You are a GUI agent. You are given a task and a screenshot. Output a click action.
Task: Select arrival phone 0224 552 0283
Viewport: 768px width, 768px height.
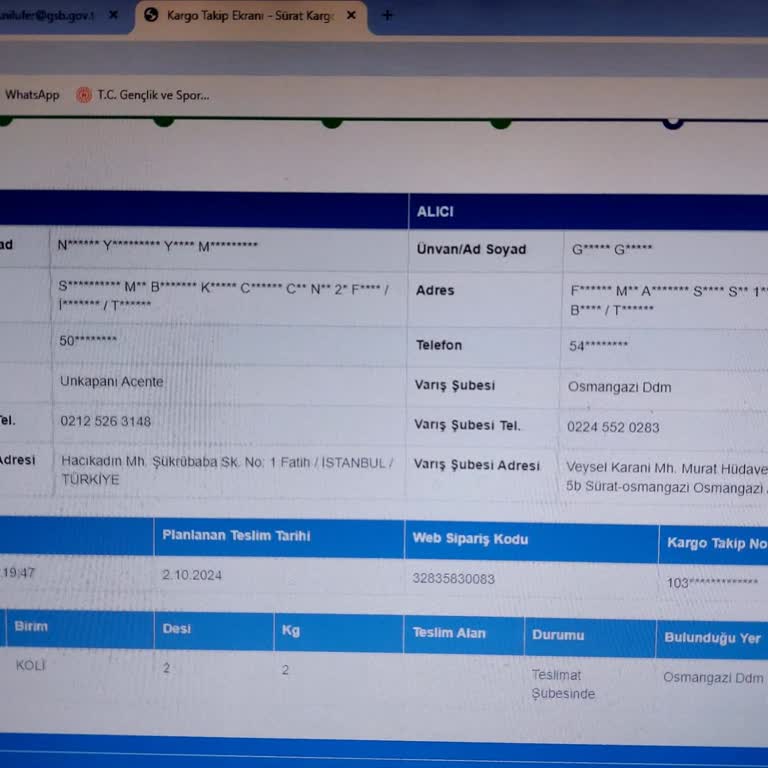coord(613,427)
